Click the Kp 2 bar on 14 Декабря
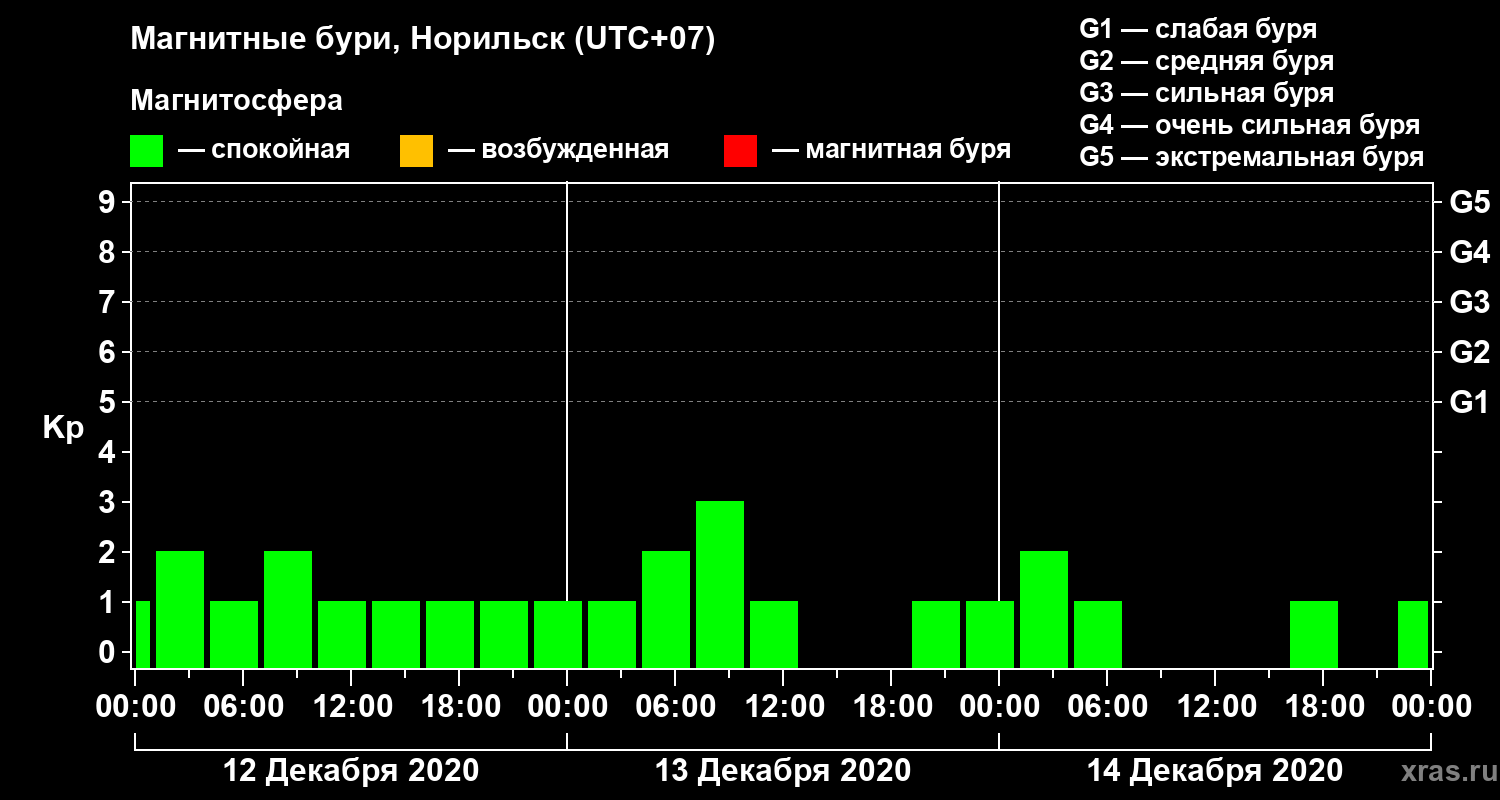 pos(1044,609)
